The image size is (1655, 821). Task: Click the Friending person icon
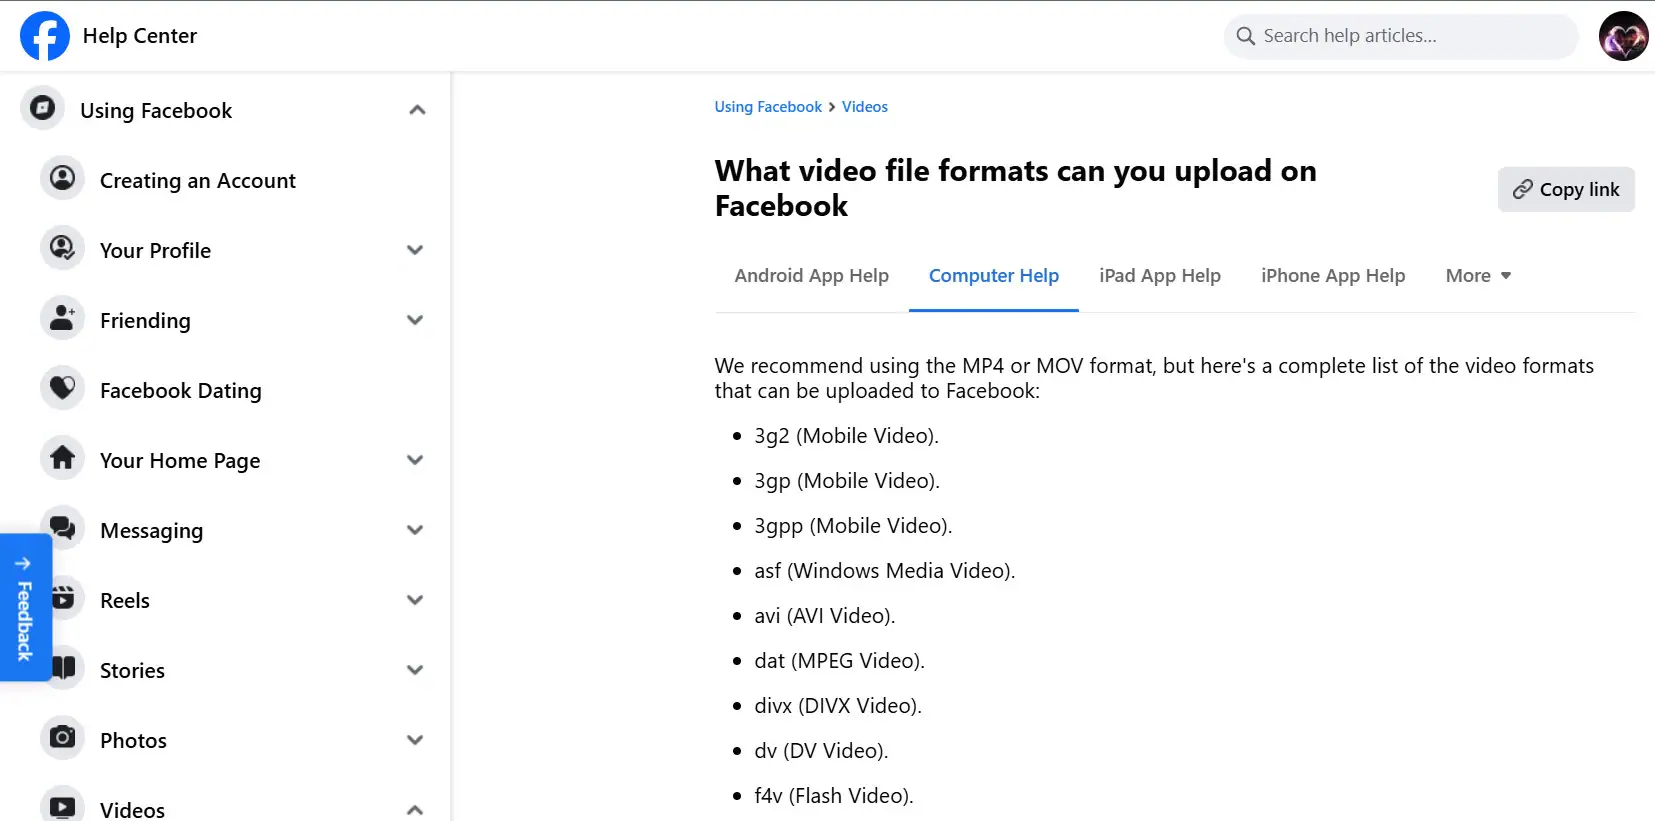click(62, 318)
